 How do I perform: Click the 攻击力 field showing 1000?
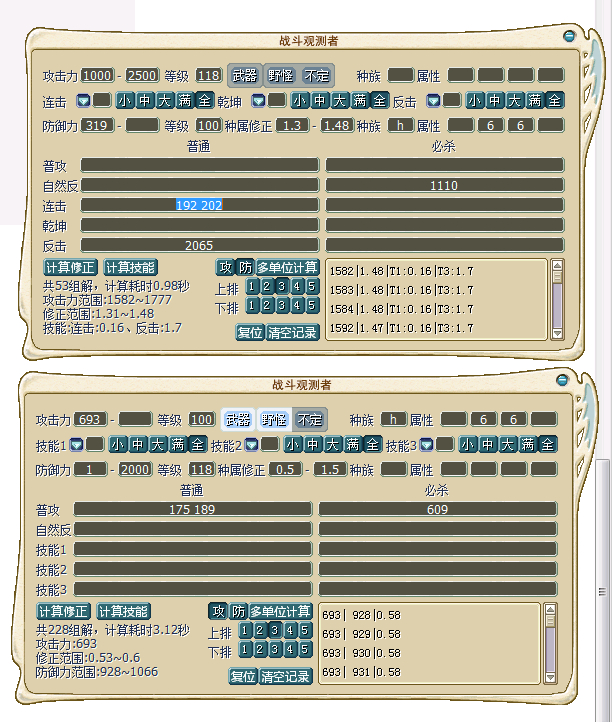[98, 75]
